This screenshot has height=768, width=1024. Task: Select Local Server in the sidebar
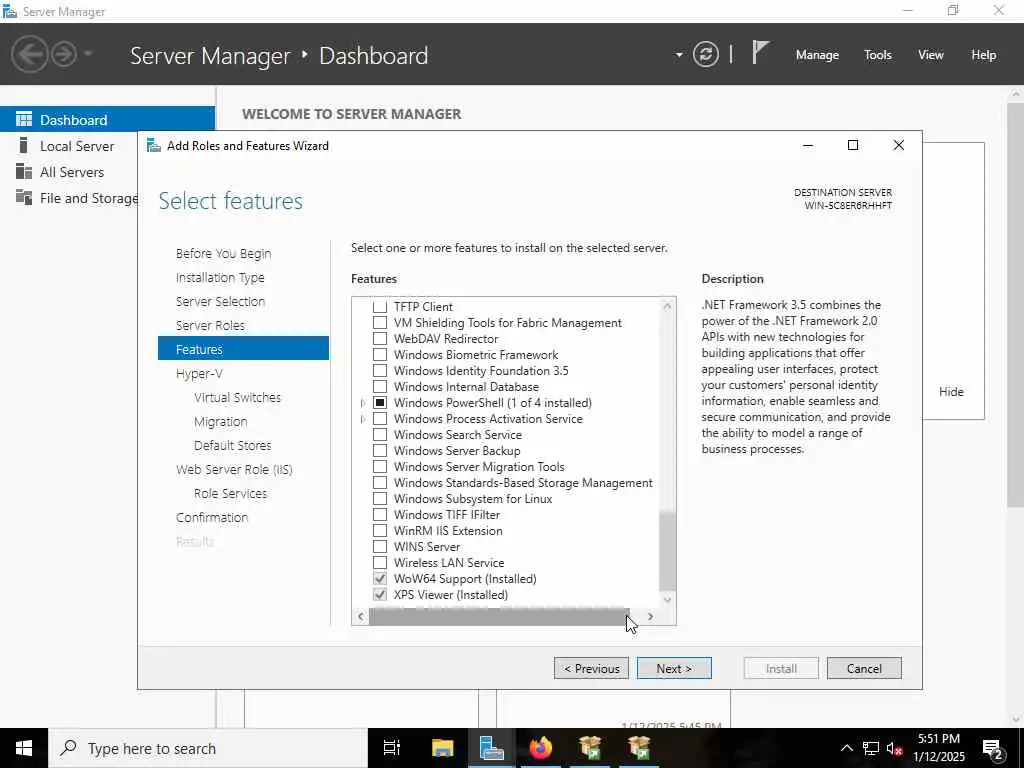pos(77,146)
